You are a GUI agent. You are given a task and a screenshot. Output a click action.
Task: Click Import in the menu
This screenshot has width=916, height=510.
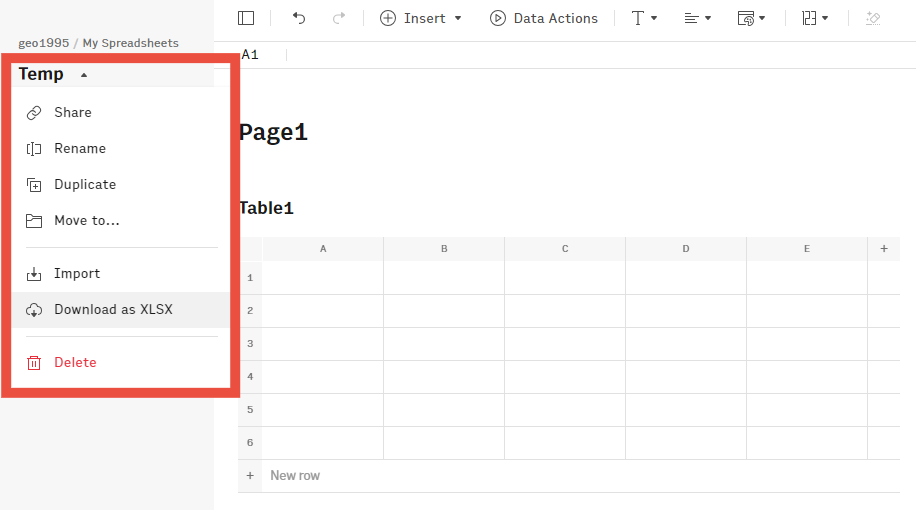pyautogui.click(x=77, y=274)
